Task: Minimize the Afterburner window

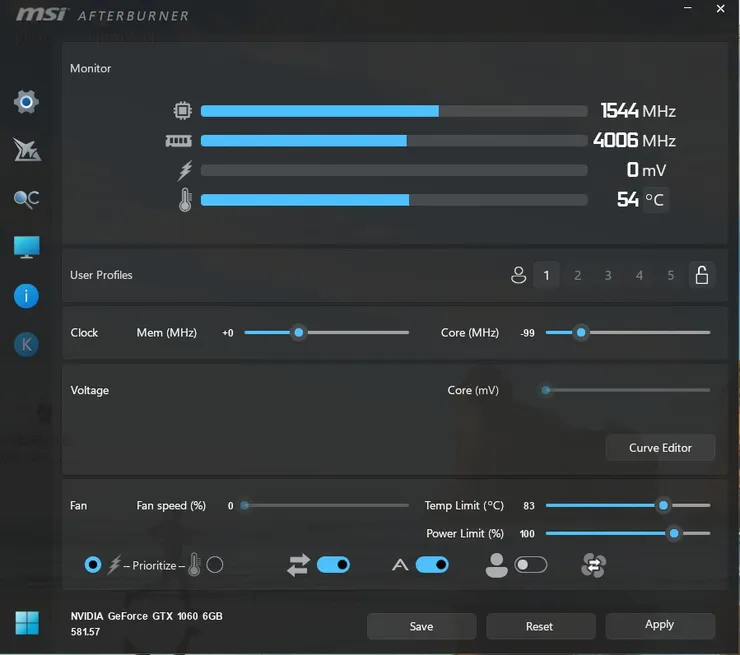Action: pyautogui.click(x=688, y=8)
